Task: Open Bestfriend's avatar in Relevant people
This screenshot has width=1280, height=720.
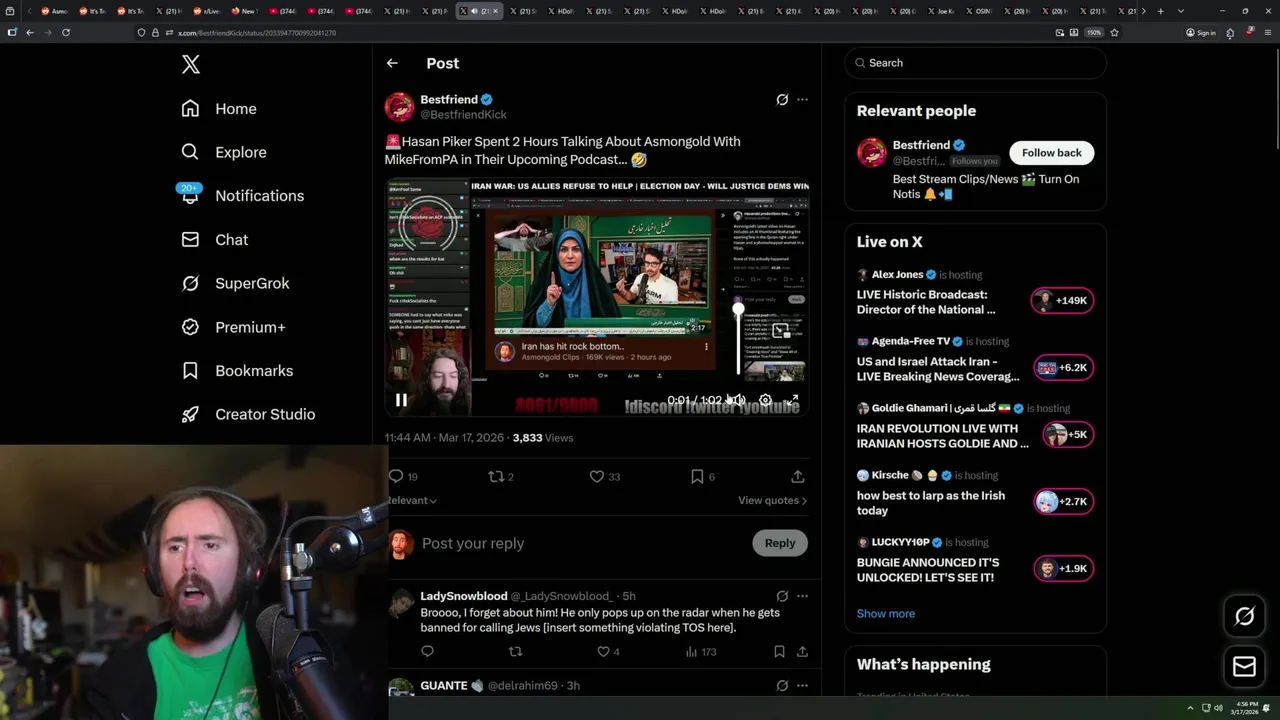Action: pyautogui.click(x=872, y=153)
